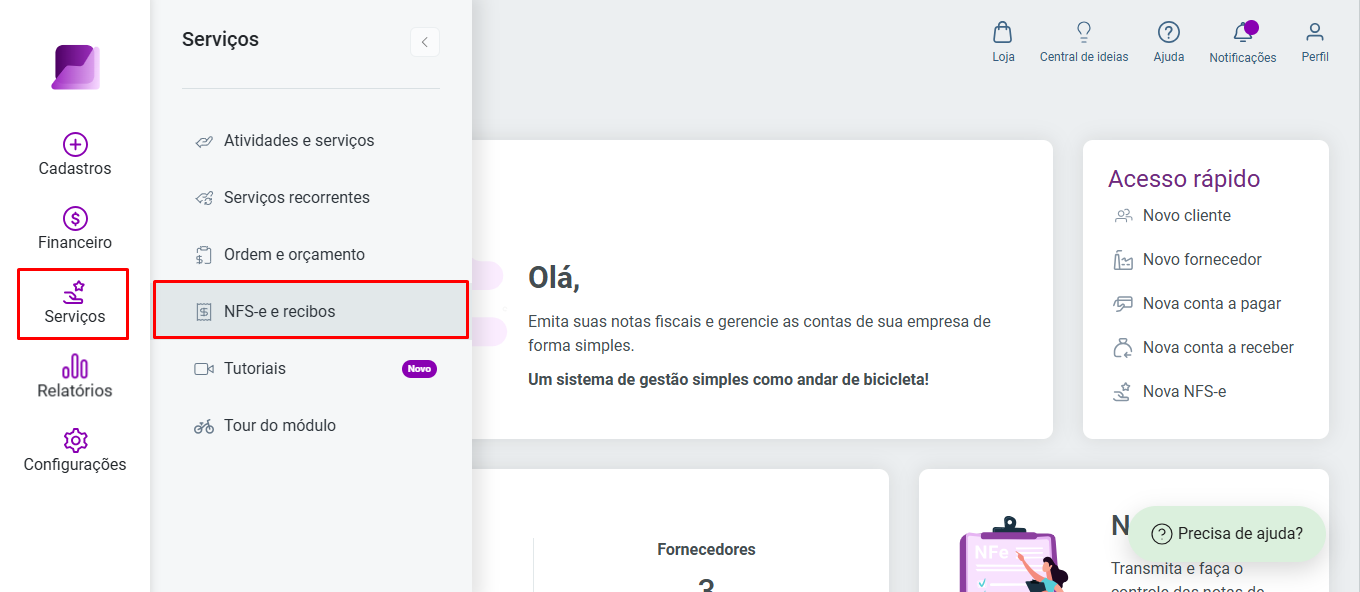Open NFS-e e recibos menu item
Image resolution: width=1360 pixels, height=592 pixels.
click(x=311, y=310)
